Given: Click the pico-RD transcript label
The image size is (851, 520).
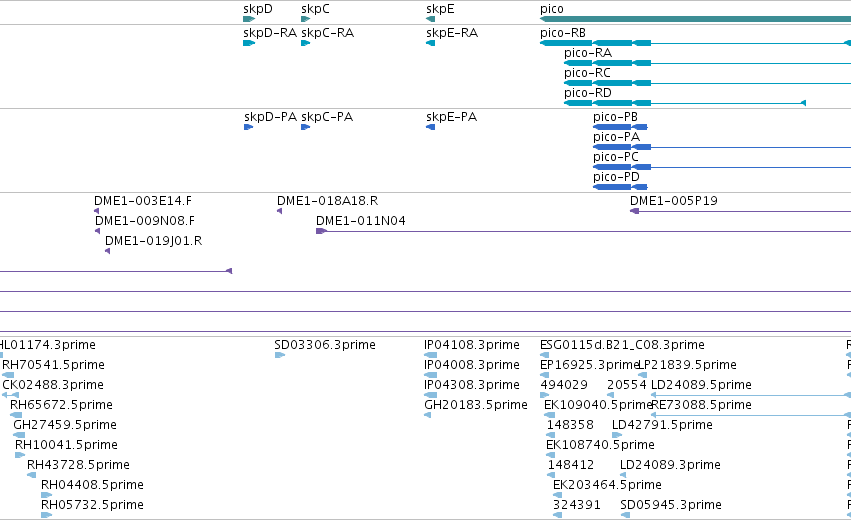Looking at the screenshot, I should tap(588, 93).
